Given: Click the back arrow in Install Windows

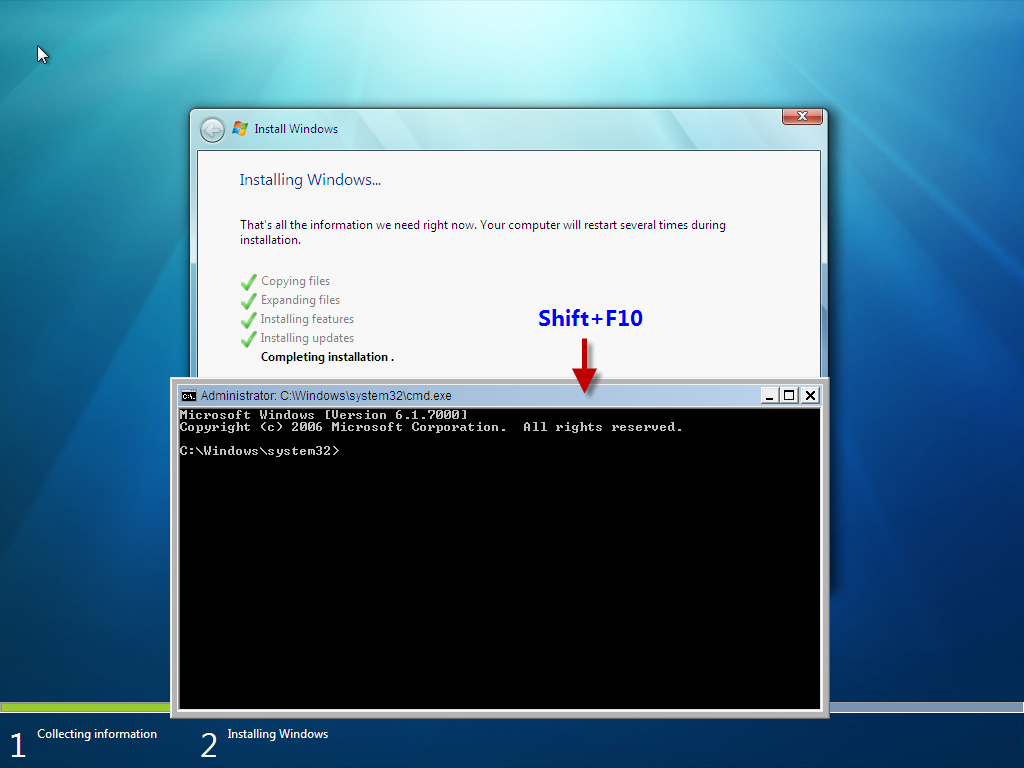Looking at the screenshot, I should (212, 130).
